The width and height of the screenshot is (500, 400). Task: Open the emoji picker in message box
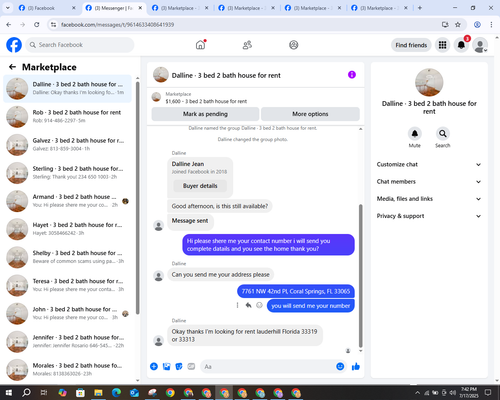340,367
